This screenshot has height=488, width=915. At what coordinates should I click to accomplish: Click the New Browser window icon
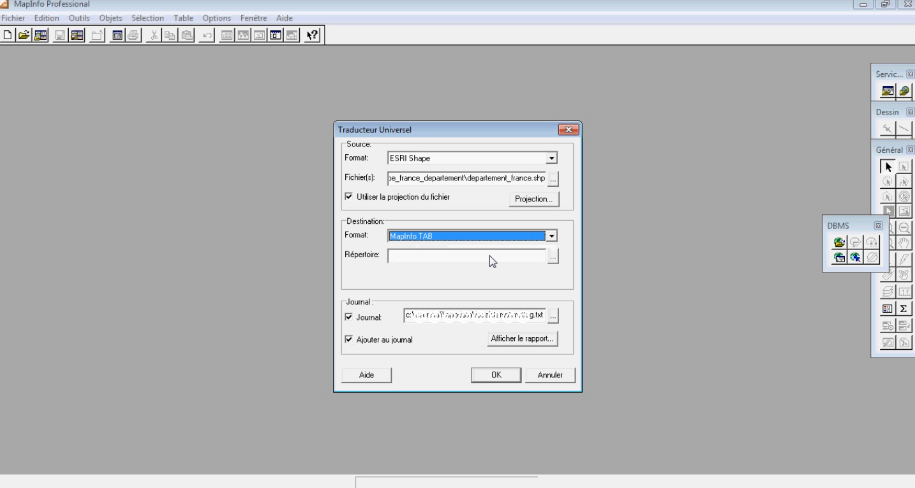(x=226, y=36)
